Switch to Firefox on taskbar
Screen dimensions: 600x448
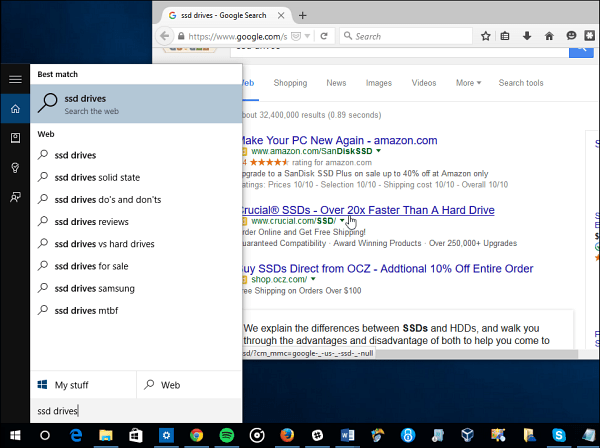(x=287, y=435)
